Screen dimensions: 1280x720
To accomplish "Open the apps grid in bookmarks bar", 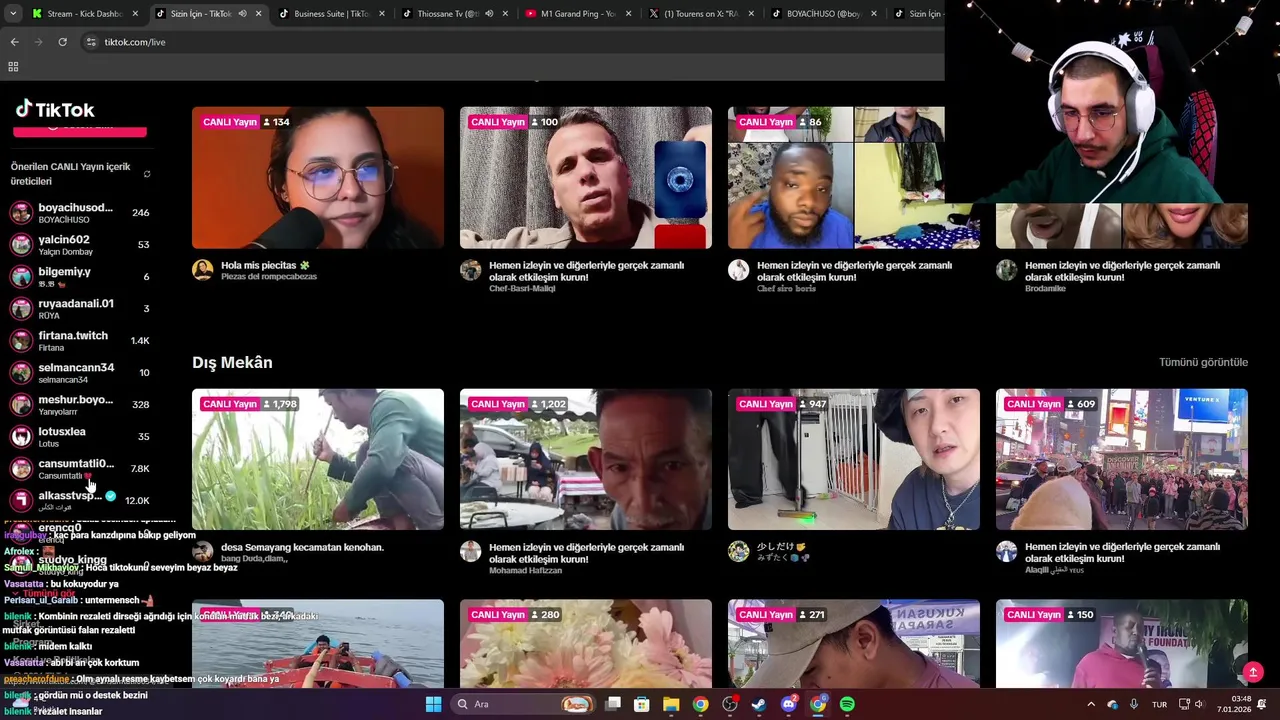I will pos(13,67).
